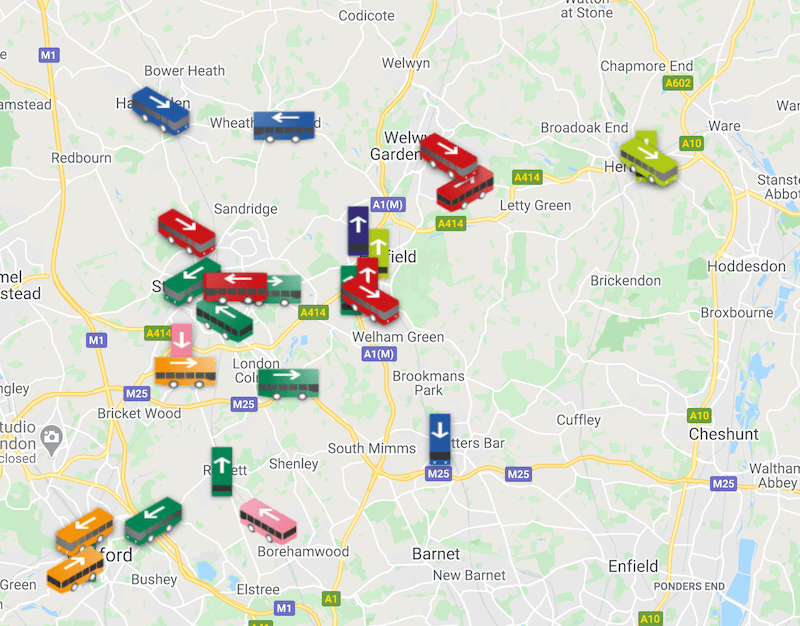Click the blue bus near Harpenden
Viewport: 800px width, 626px height.
[x=161, y=111]
